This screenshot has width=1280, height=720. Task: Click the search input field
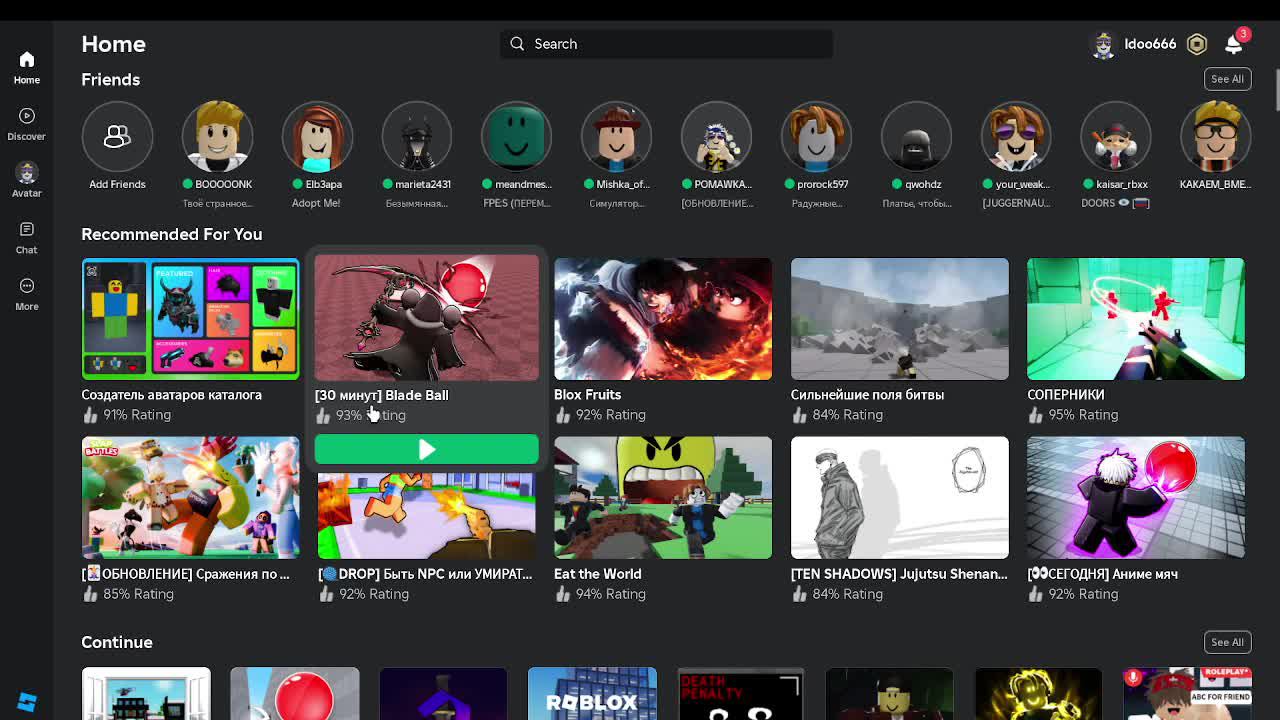coord(666,44)
